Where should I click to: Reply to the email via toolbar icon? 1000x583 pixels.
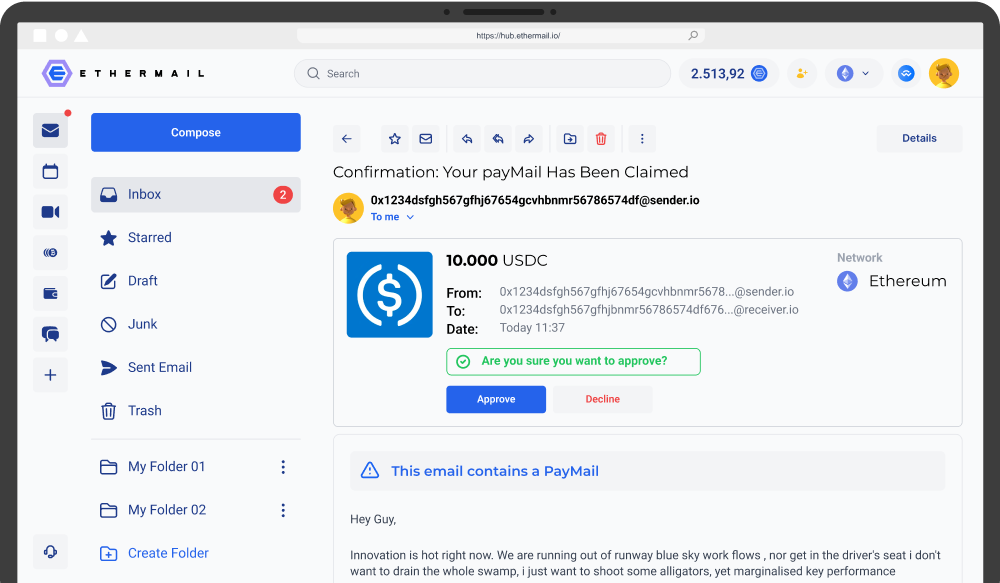tap(466, 138)
